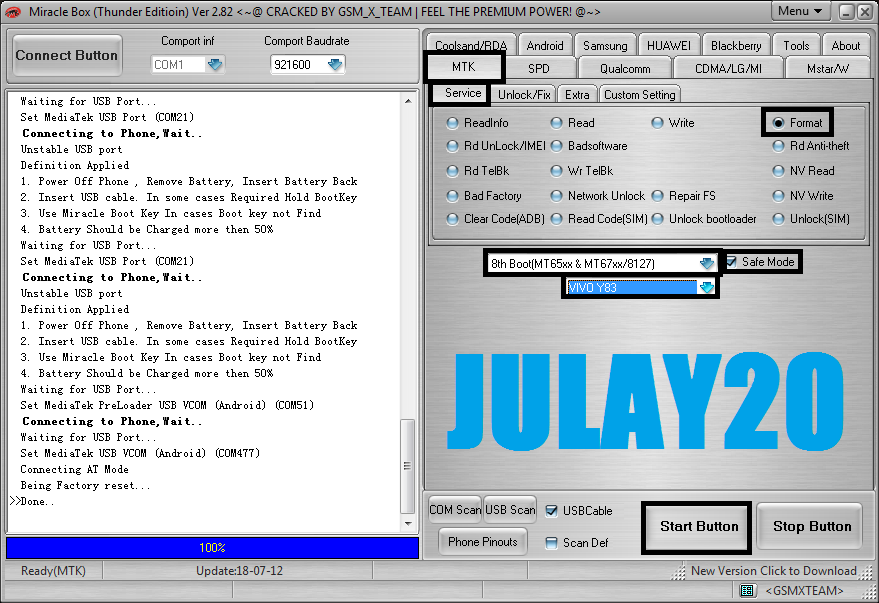Open Phone Pinouts
The width and height of the screenshot is (879, 603).
click(483, 542)
